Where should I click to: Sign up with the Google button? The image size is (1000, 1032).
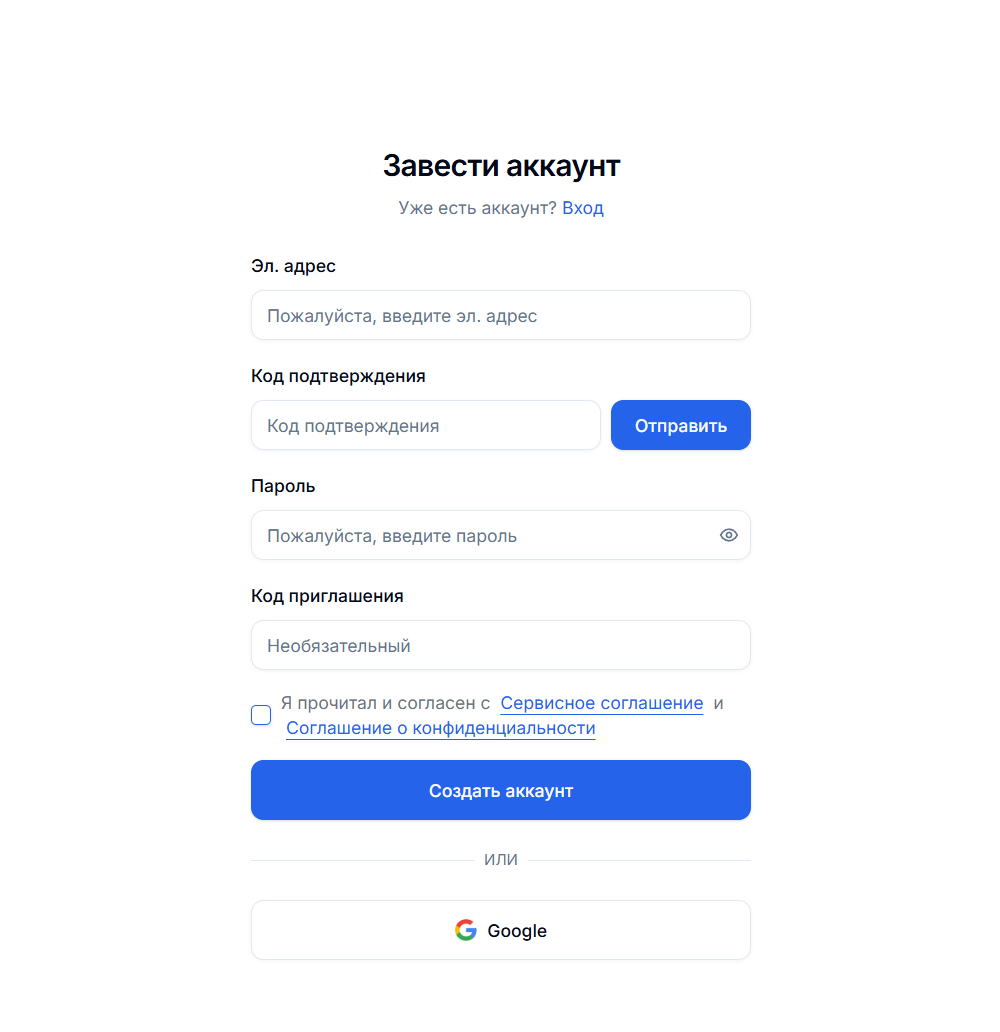pyautogui.click(x=500, y=930)
